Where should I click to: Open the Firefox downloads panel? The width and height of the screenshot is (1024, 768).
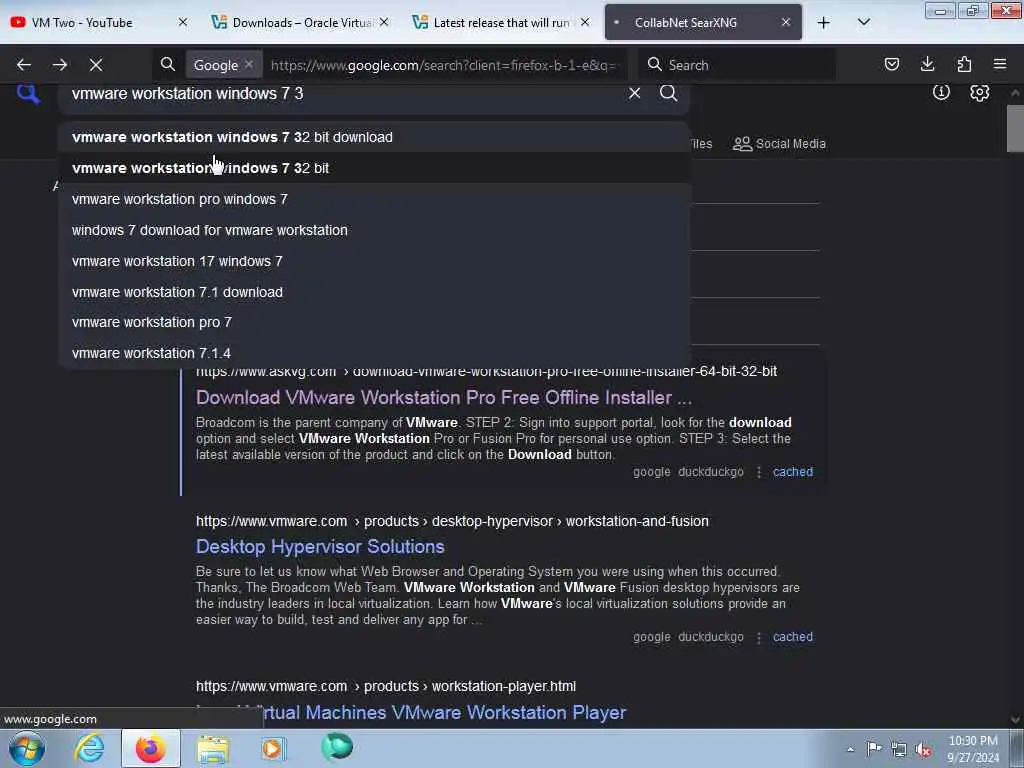tap(927, 64)
